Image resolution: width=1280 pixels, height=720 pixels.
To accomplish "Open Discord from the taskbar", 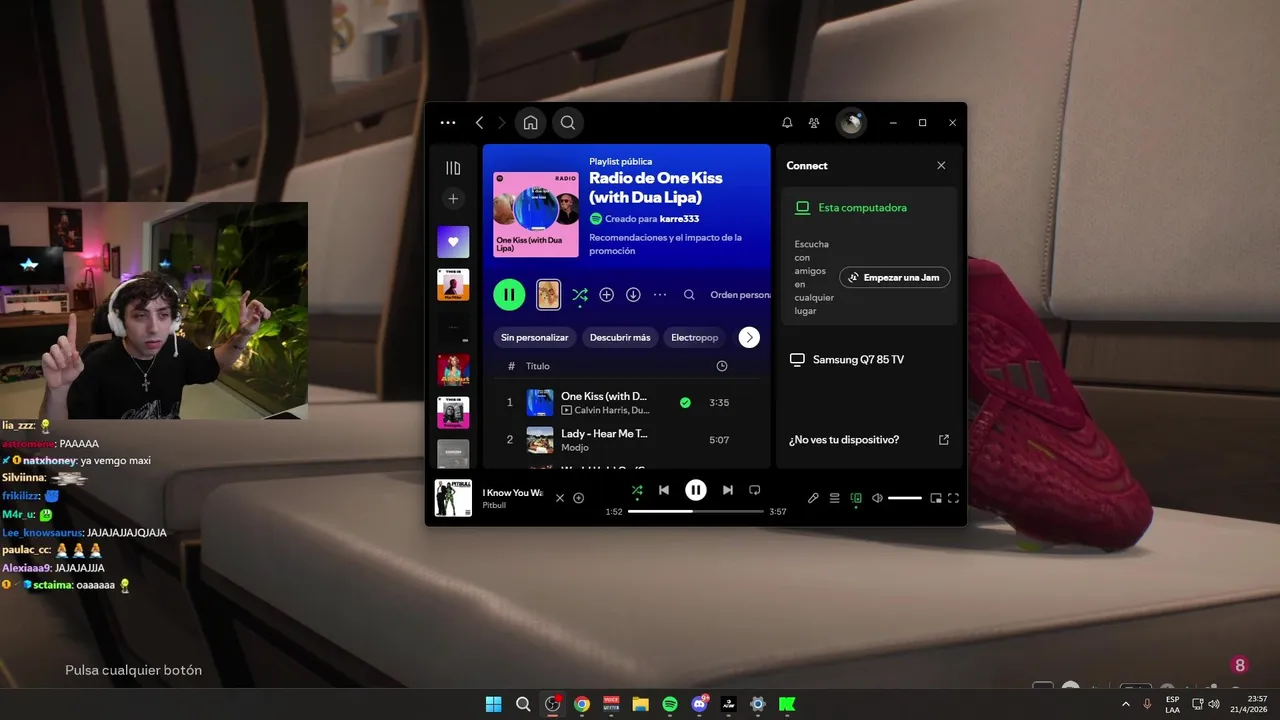I will coord(699,704).
